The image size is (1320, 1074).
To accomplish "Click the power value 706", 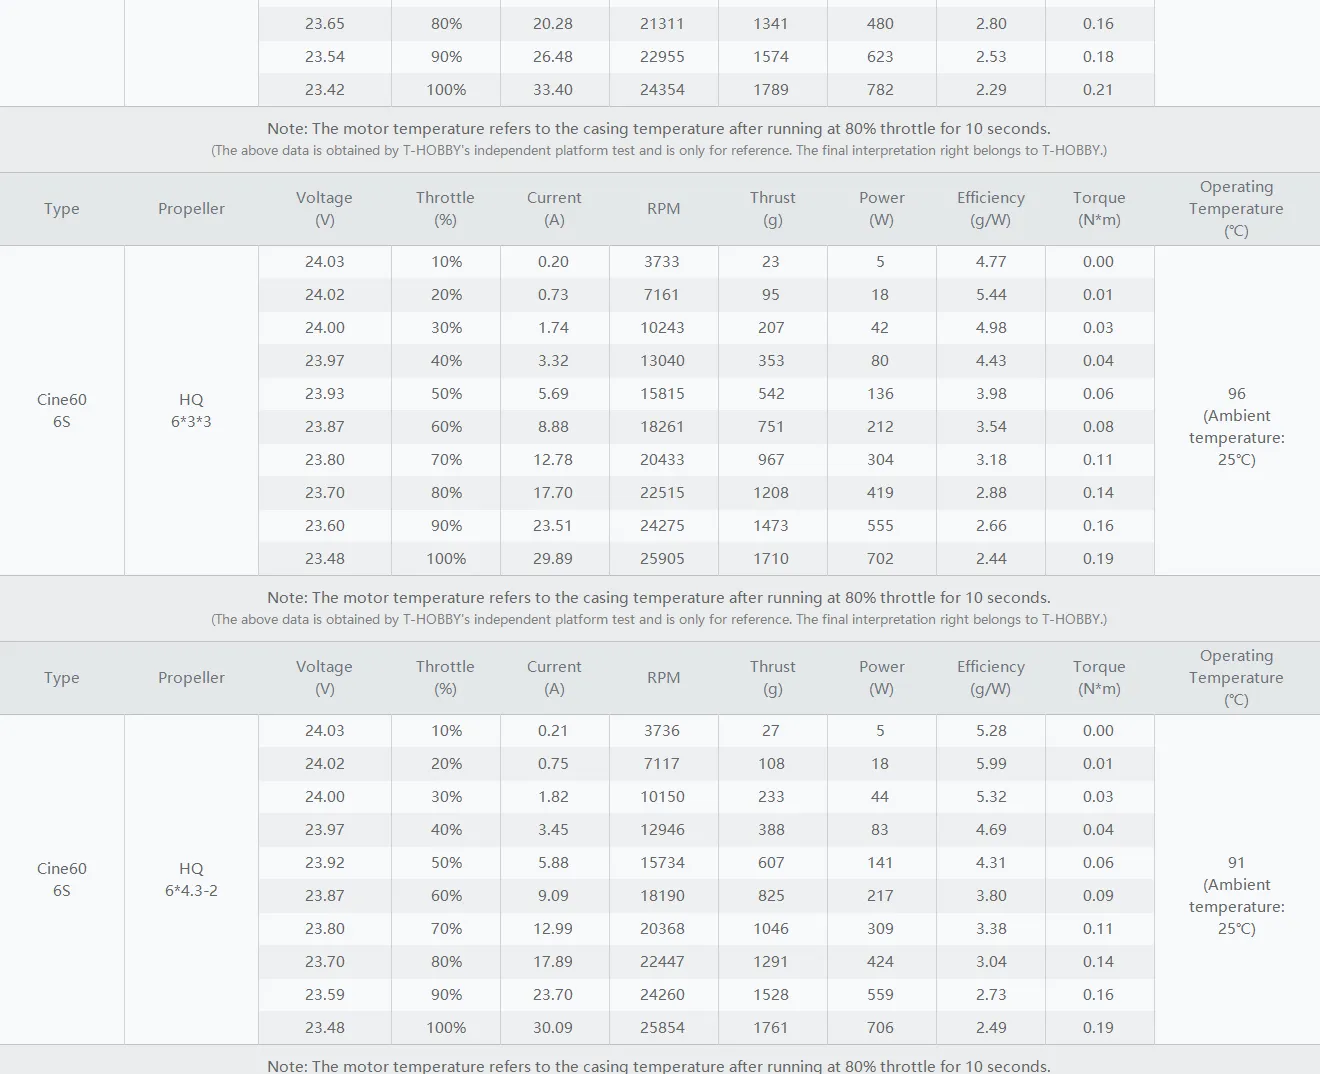I will pos(880,1027).
